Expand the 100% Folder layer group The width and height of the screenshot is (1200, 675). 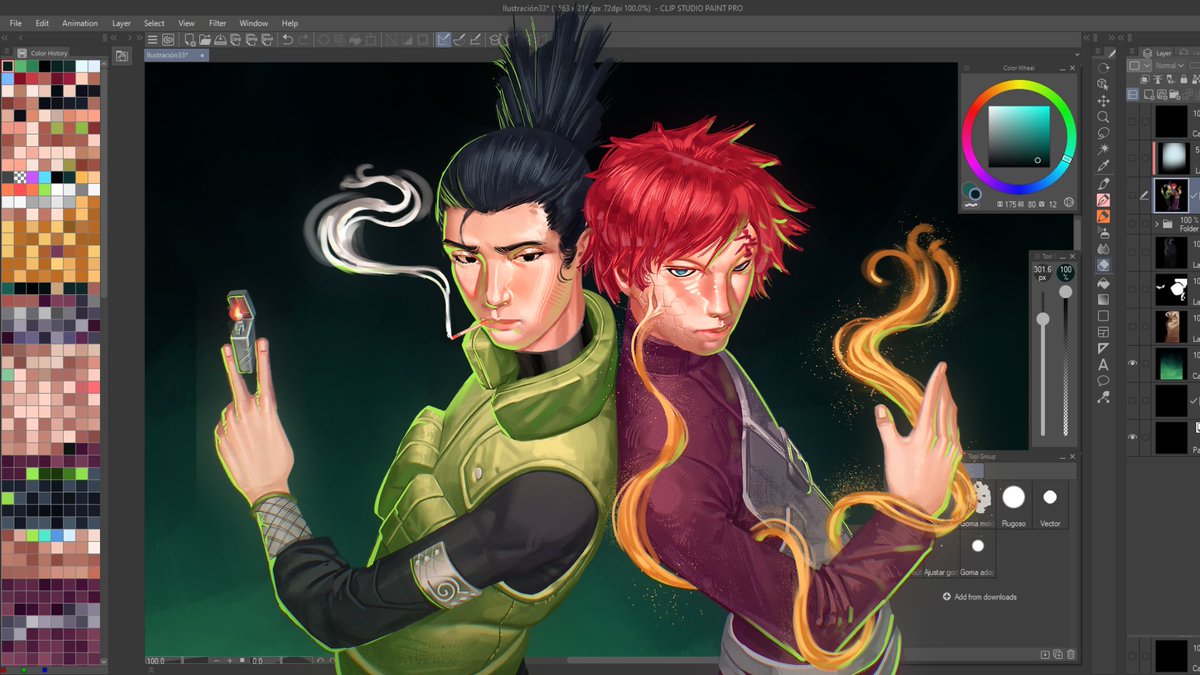[x=1159, y=224]
